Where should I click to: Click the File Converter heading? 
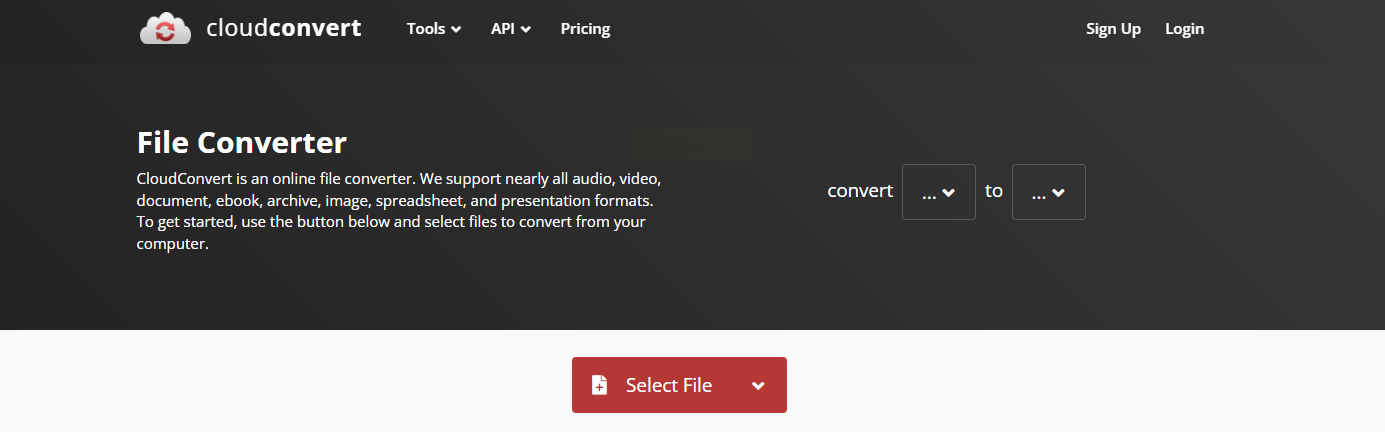242,143
